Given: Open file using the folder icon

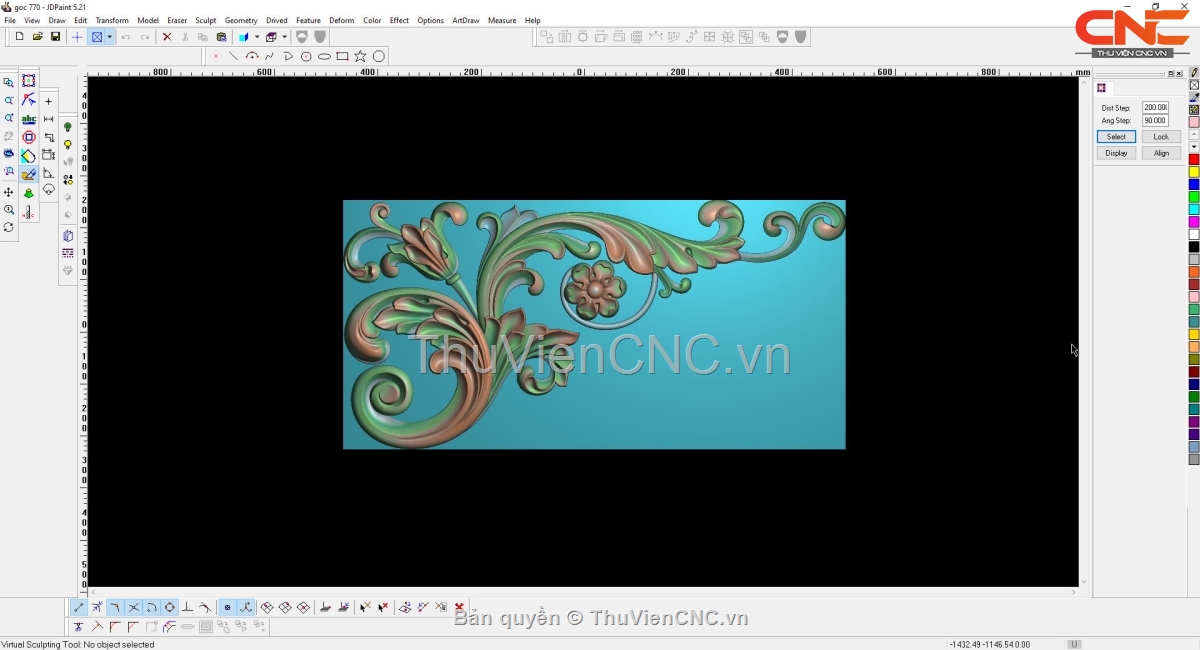Looking at the screenshot, I should pyautogui.click(x=37, y=37).
